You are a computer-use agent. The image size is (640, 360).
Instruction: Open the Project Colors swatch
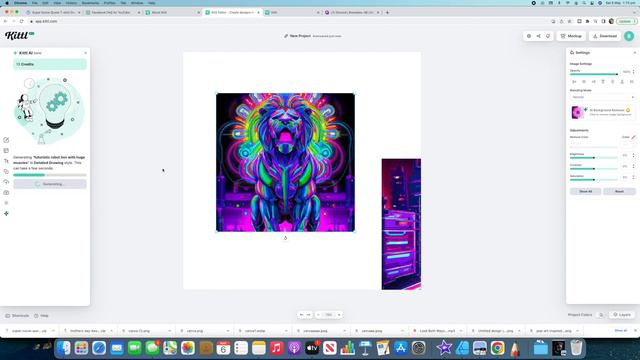(601, 315)
